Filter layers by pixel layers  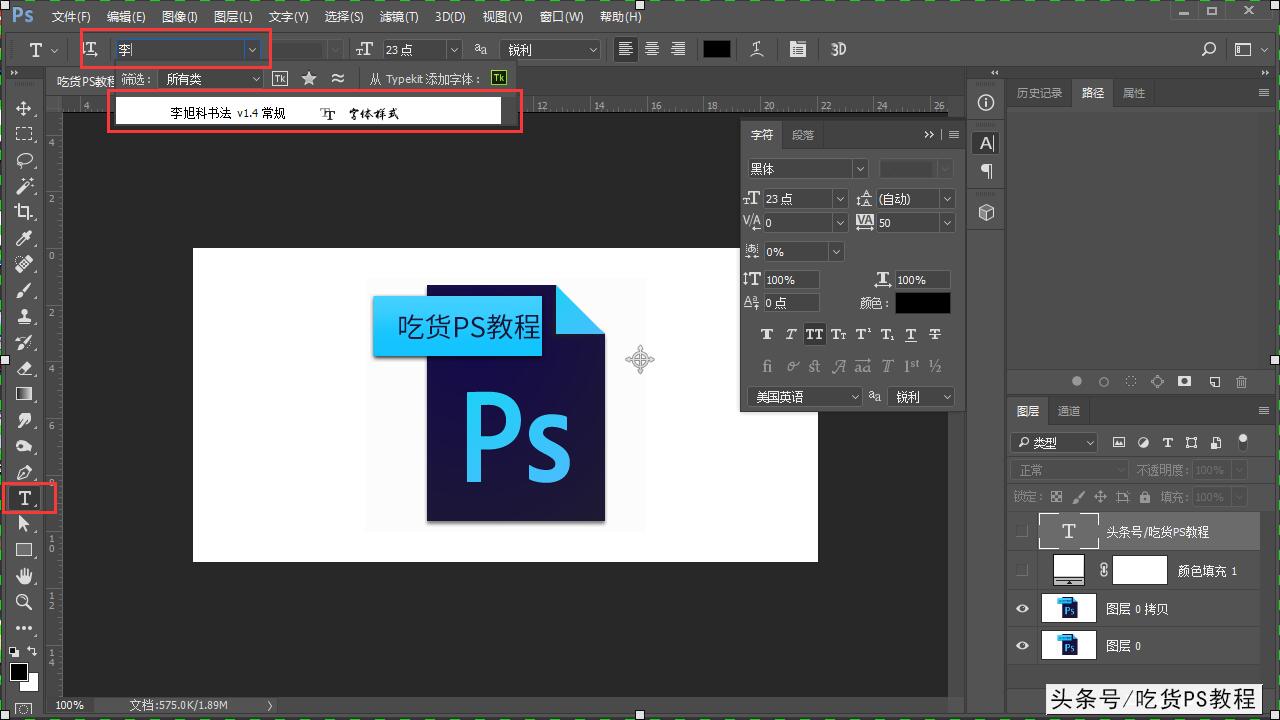(x=1119, y=442)
